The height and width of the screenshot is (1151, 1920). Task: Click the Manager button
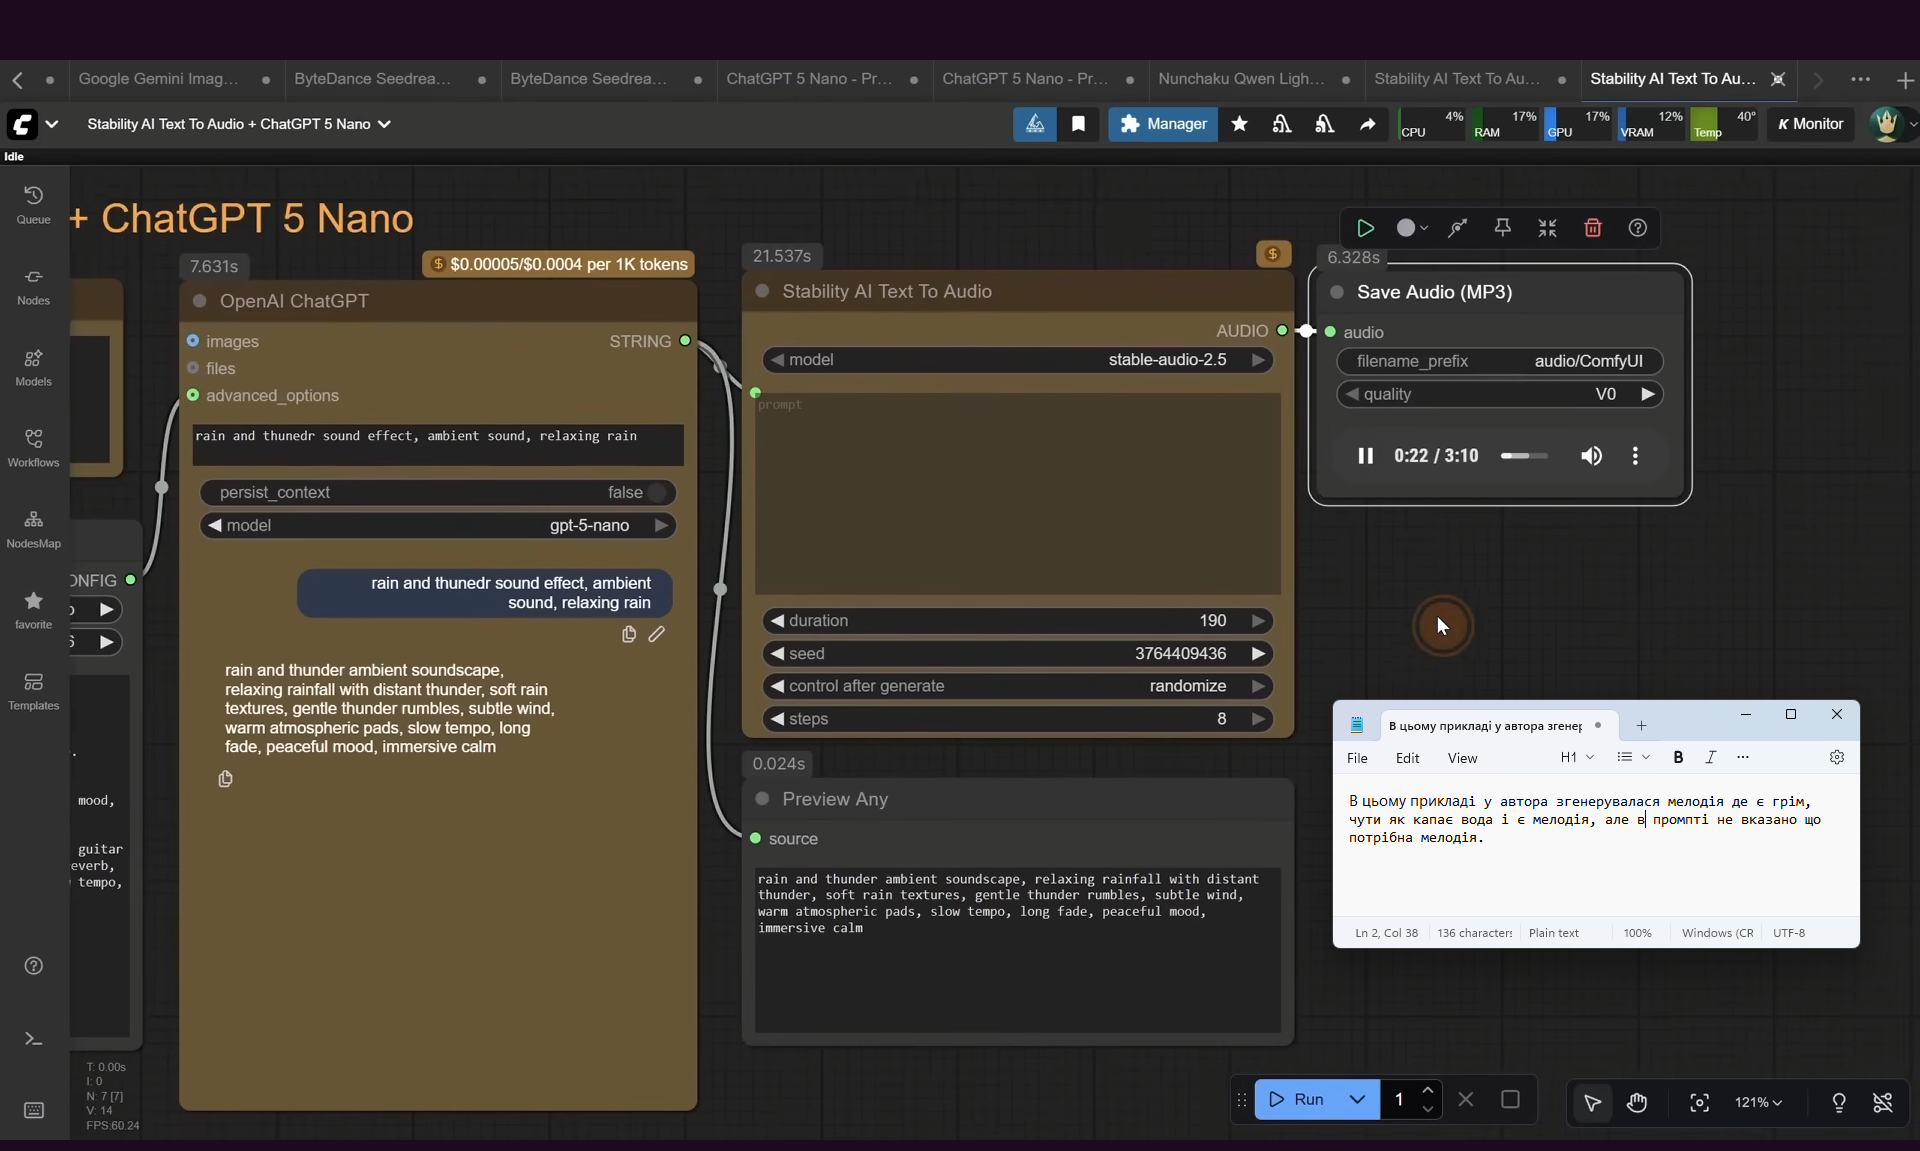(x=1163, y=124)
